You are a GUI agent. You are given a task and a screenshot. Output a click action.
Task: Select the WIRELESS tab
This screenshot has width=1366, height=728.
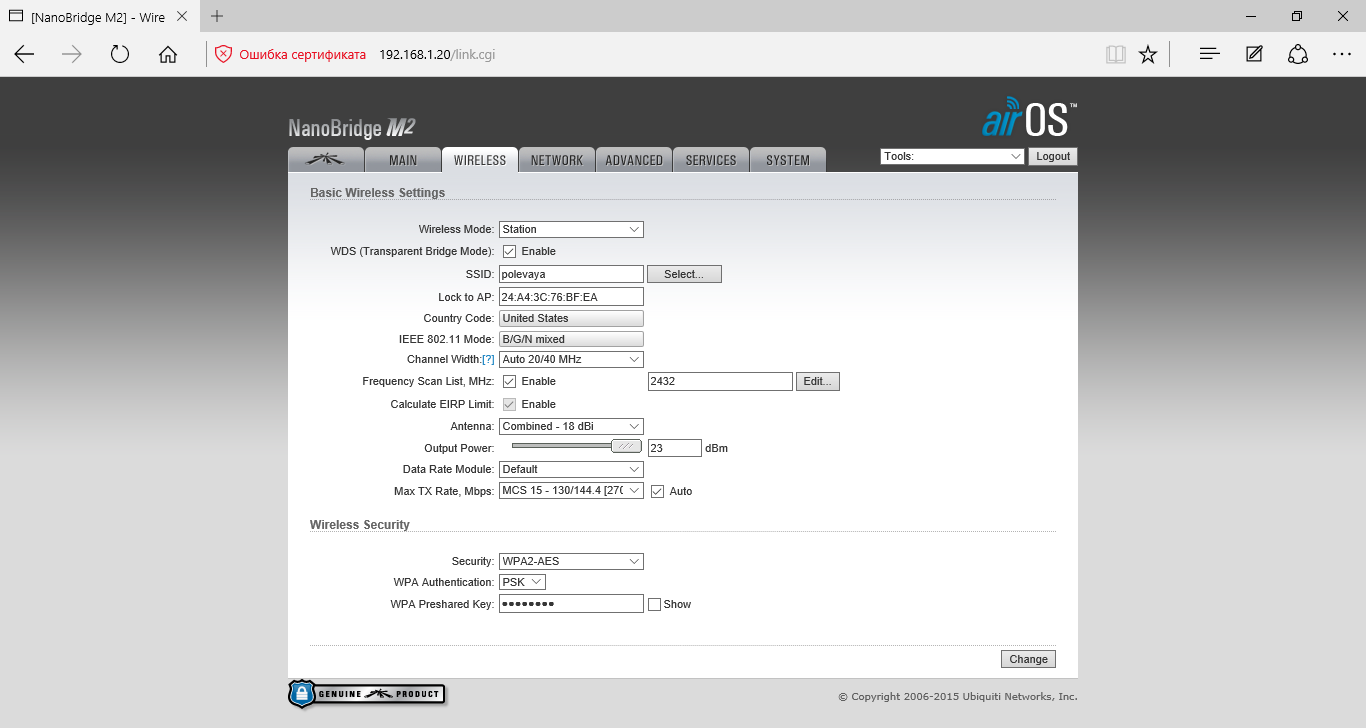[480, 160]
